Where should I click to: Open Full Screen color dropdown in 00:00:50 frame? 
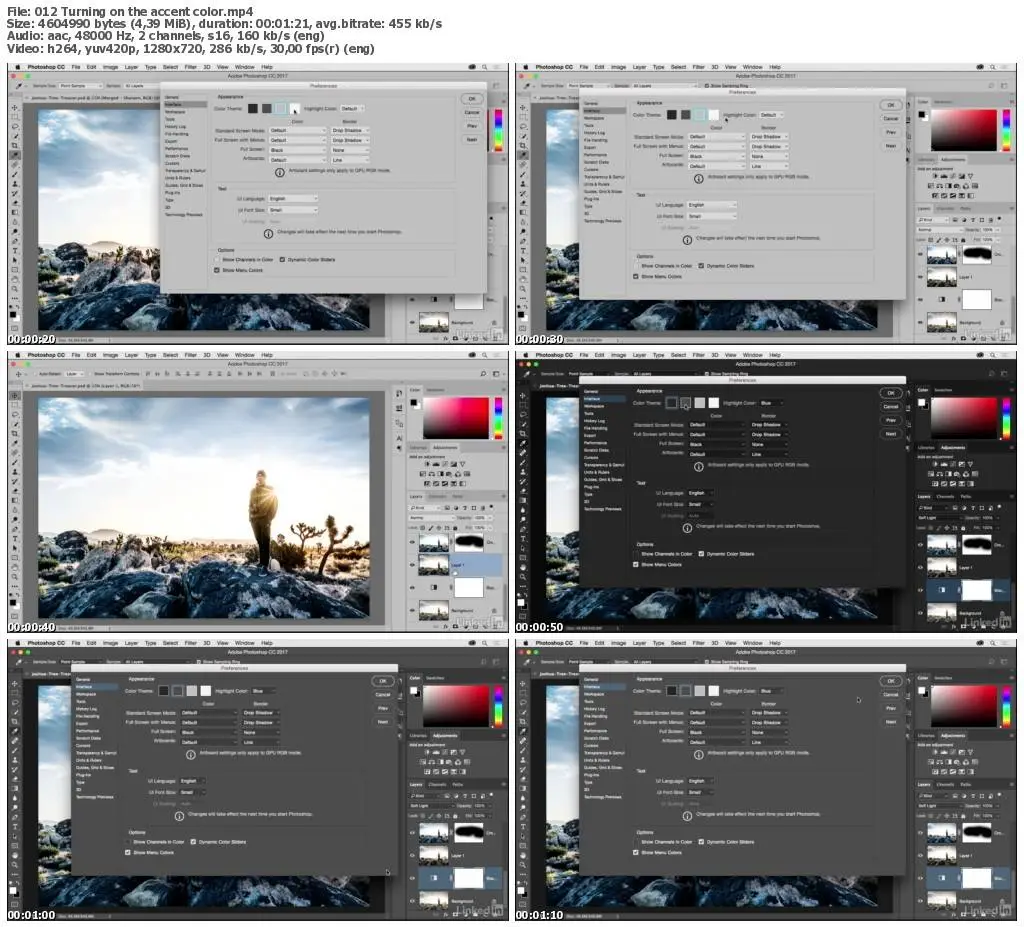(x=716, y=444)
